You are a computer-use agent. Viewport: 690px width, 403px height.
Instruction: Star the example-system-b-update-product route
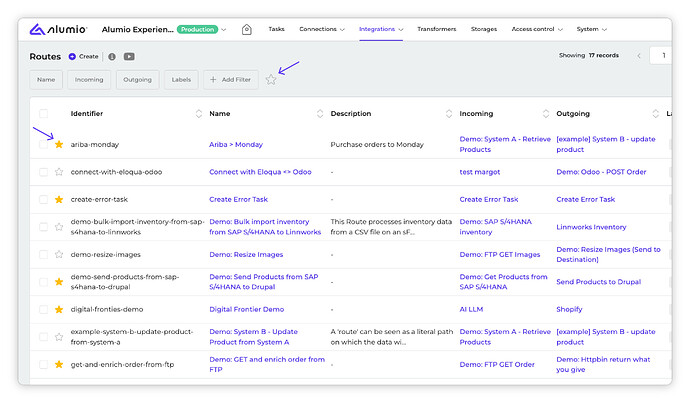coord(59,337)
